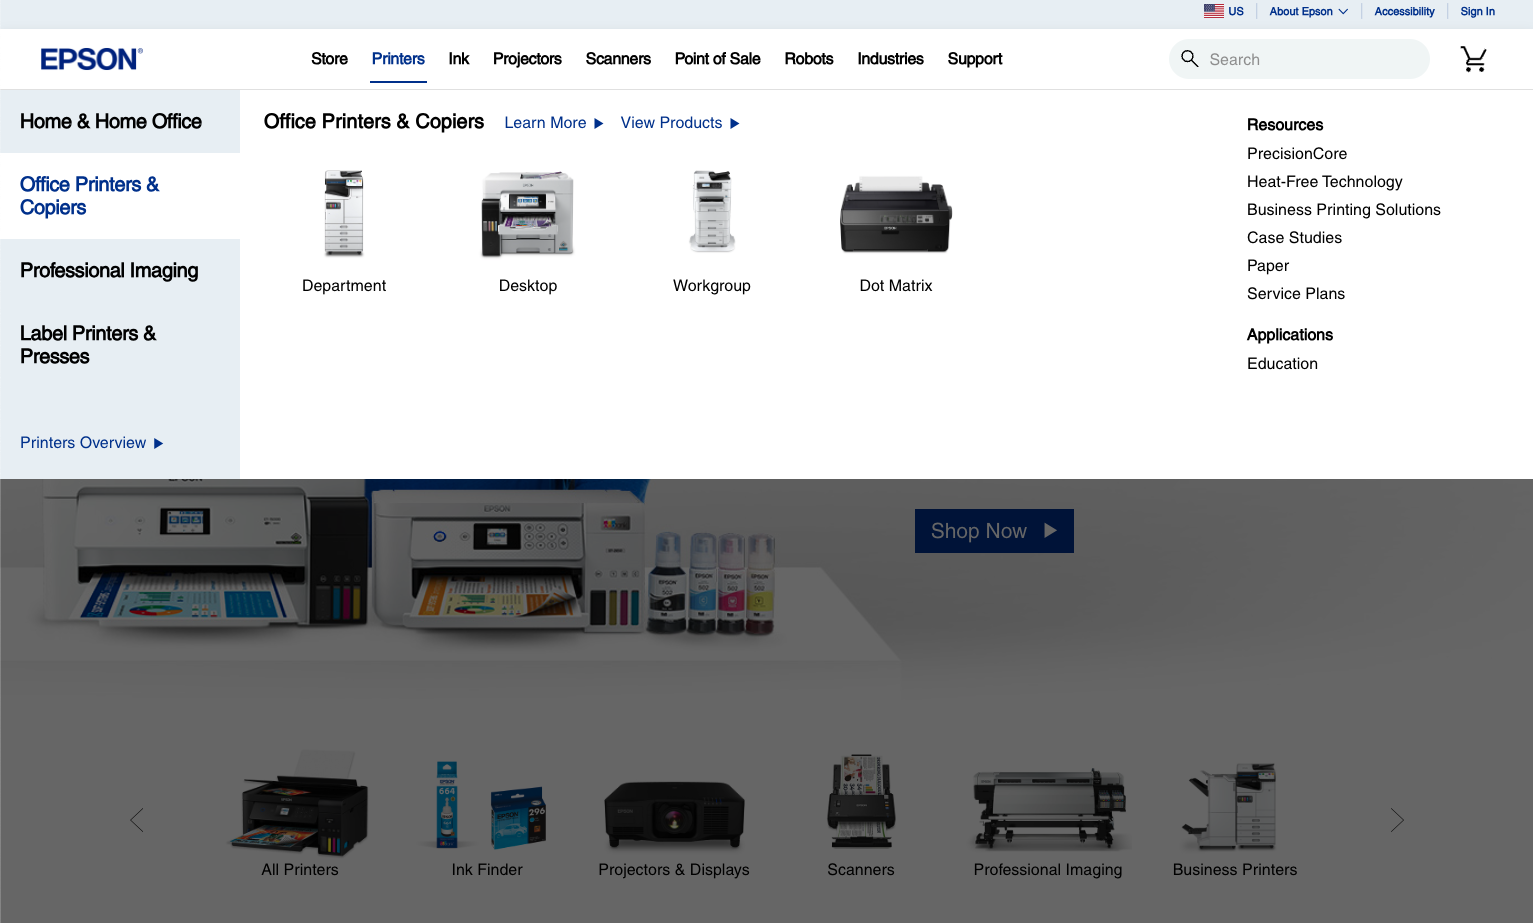Screen dimensions: 1533x923
Task: Open the Store menu
Action: tap(329, 59)
